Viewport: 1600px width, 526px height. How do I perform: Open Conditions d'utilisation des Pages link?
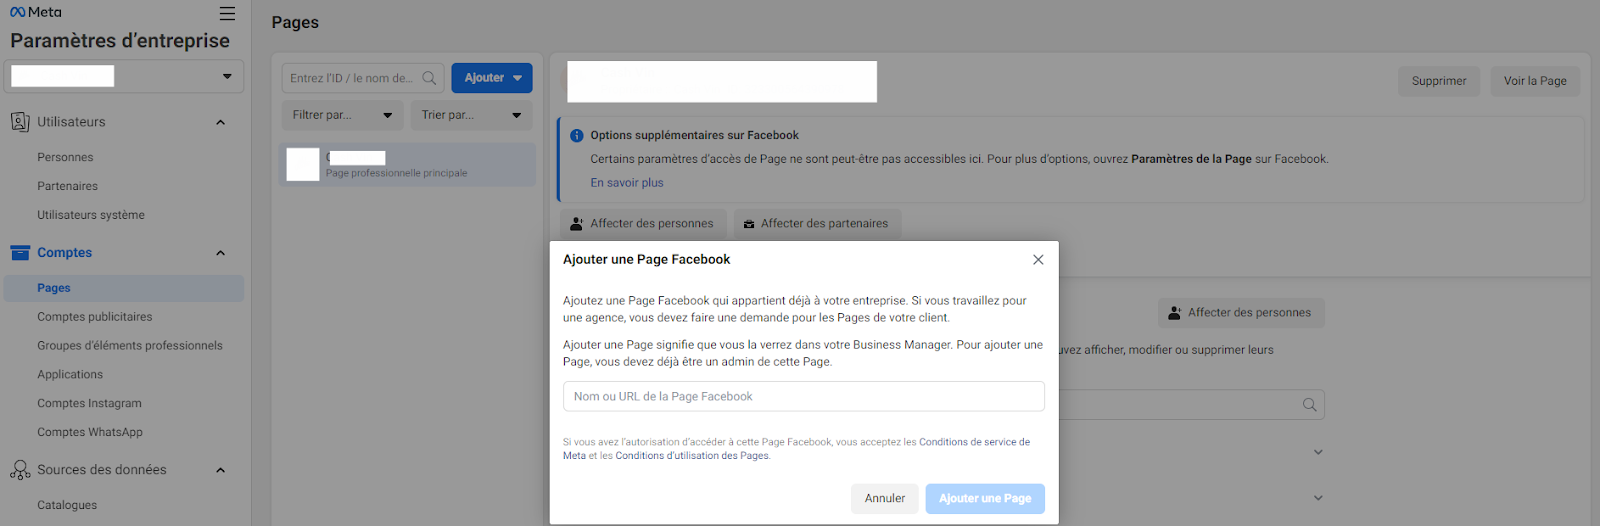(692, 456)
